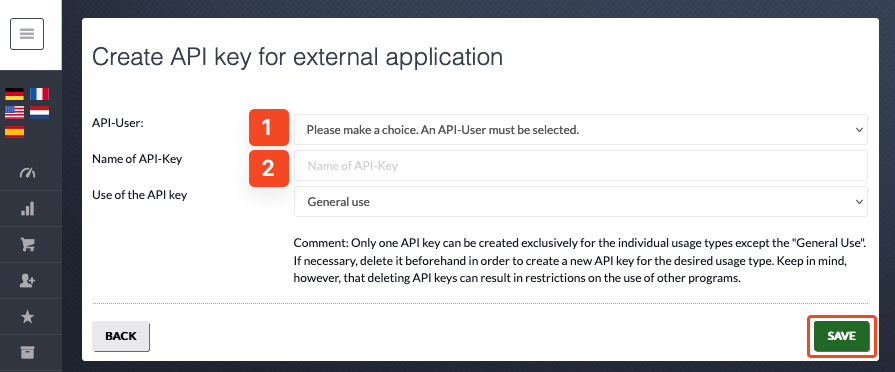Screen dimensions: 895x372
Task: Focus the Name of API-Key input field
Action: pos(580,165)
